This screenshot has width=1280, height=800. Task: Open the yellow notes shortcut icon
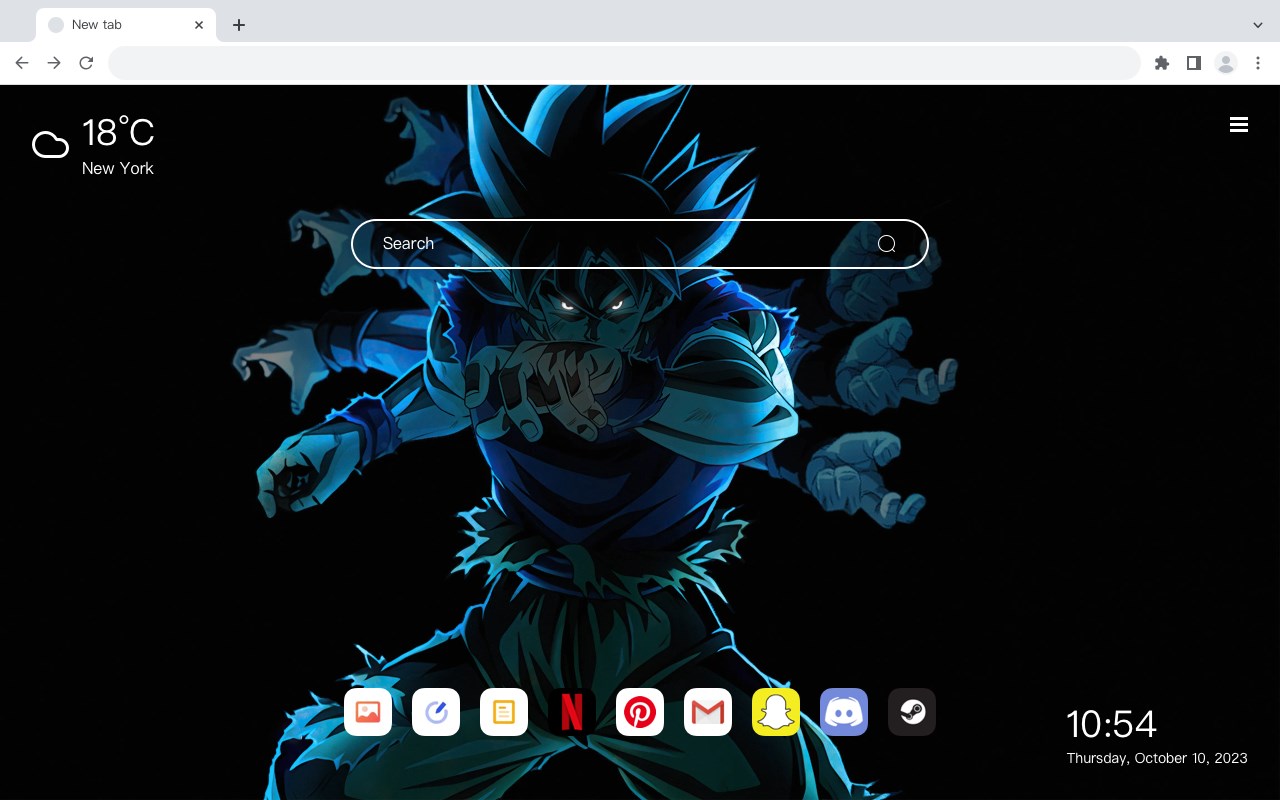504,712
